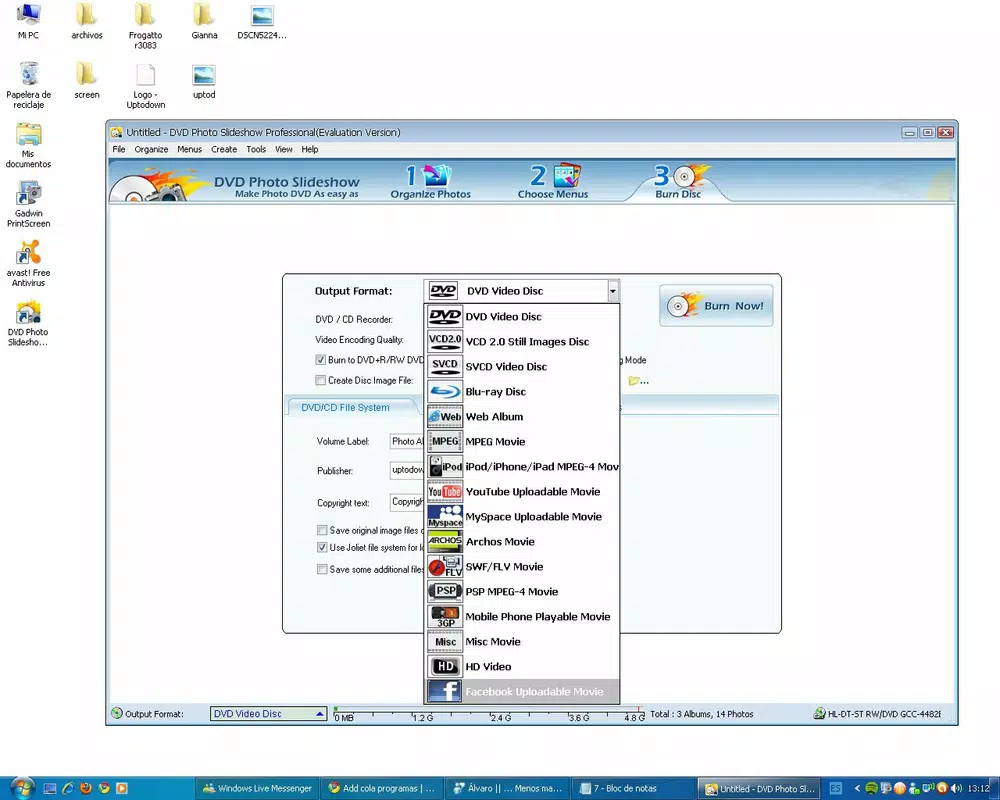
Task: Open Logo - Uptodown file on desktop
Action: point(145,85)
